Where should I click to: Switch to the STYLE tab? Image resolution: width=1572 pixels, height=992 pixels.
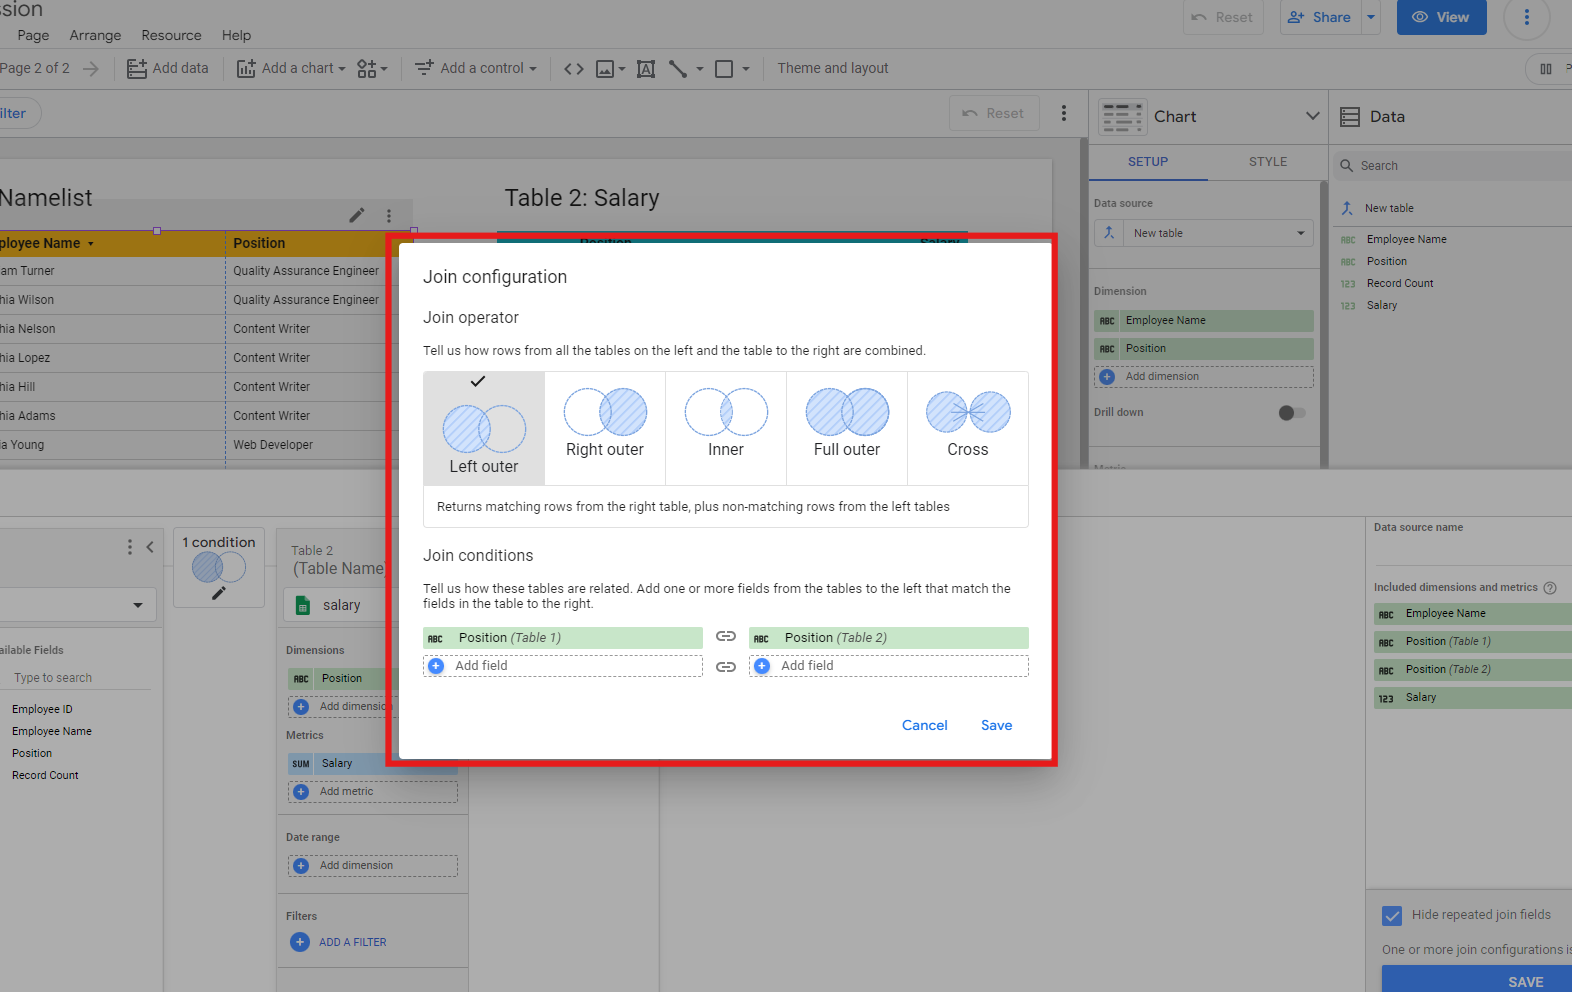(x=1267, y=162)
